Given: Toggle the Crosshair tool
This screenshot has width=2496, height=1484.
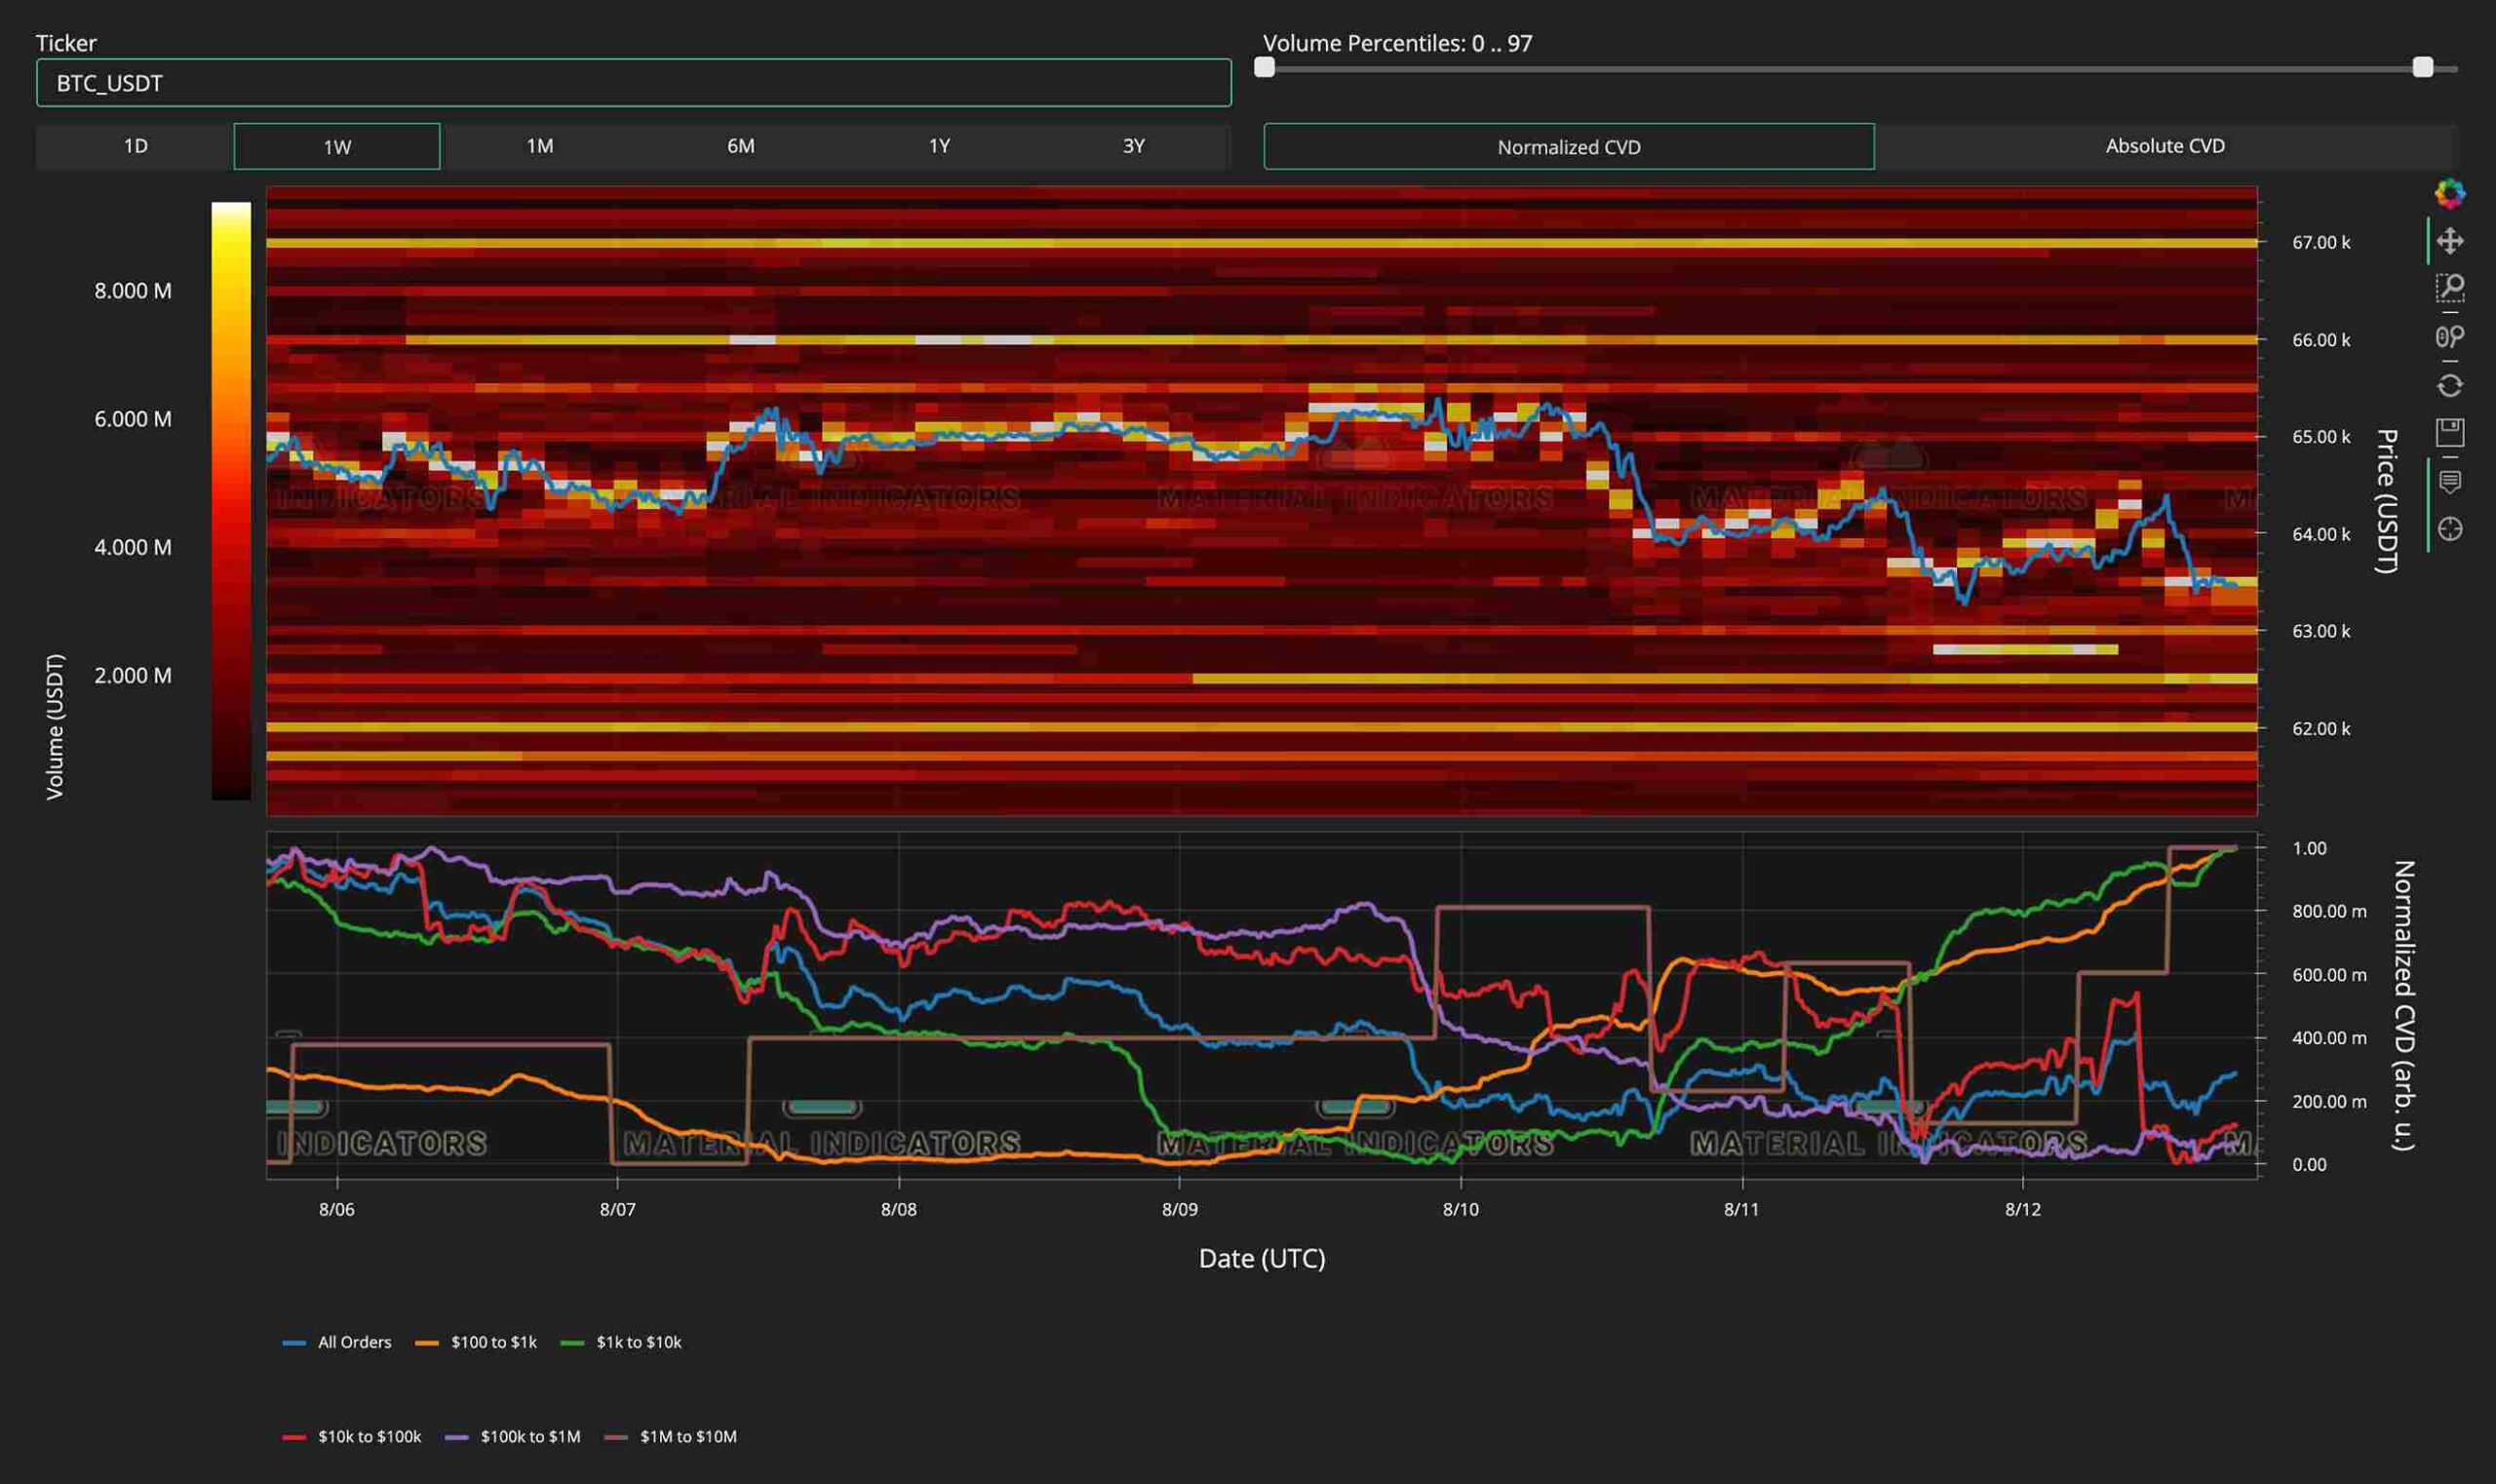Looking at the screenshot, I should pyautogui.click(x=2449, y=529).
